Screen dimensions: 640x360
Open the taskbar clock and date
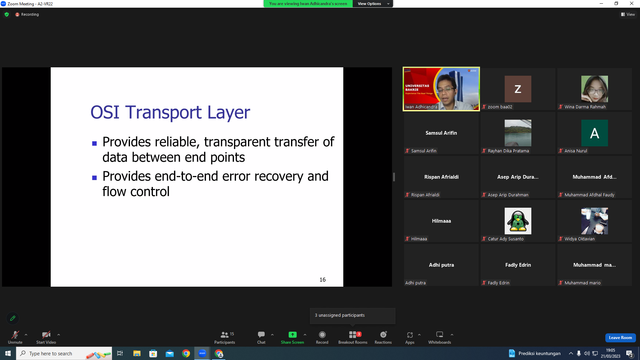pos(611,353)
